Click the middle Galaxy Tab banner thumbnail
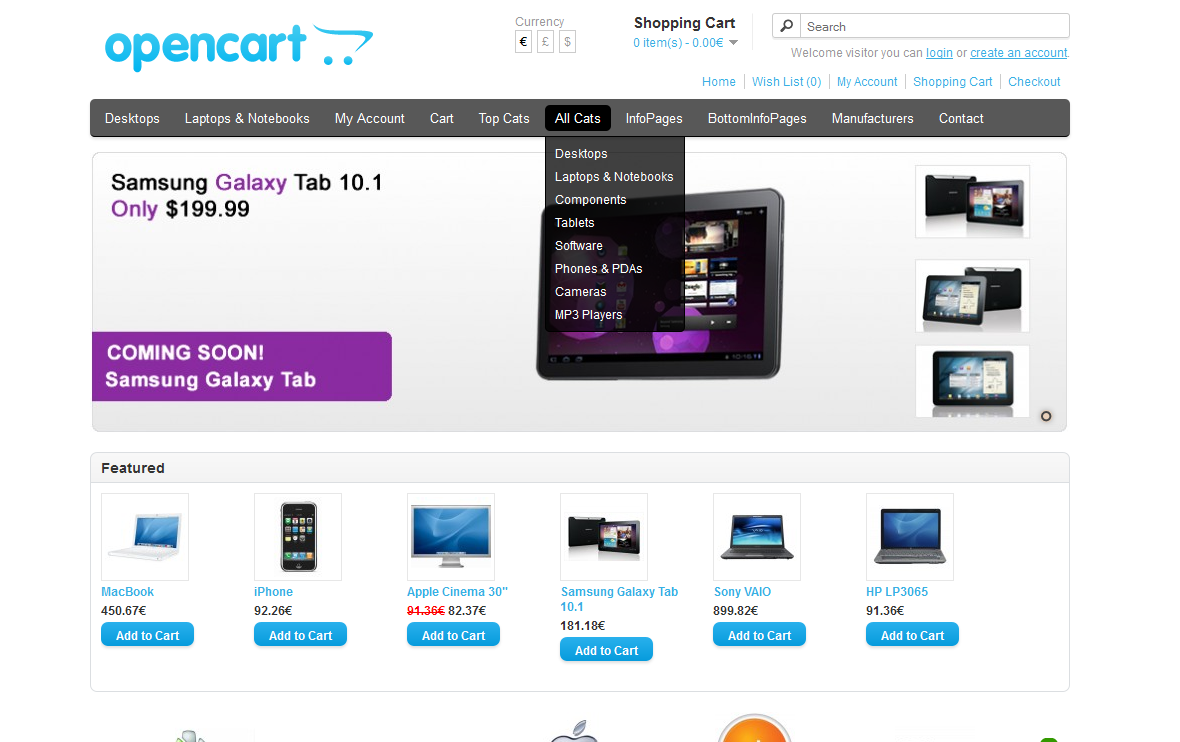The width and height of the screenshot is (1180, 742). [972, 296]
